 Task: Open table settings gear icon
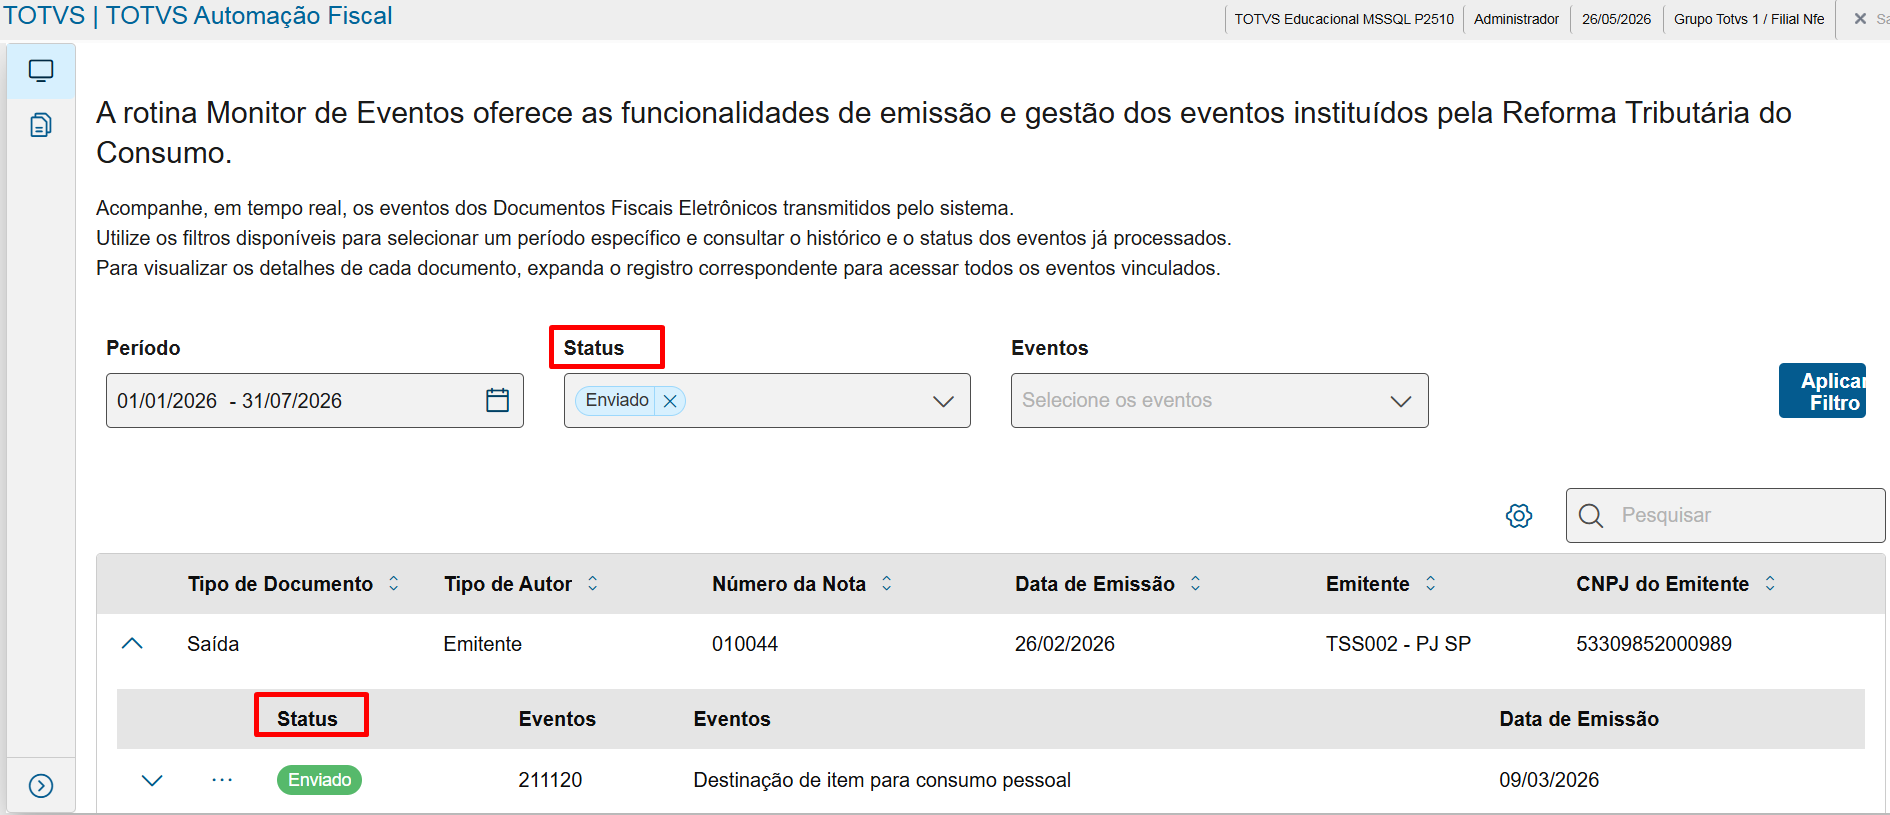click(1519, 516)
